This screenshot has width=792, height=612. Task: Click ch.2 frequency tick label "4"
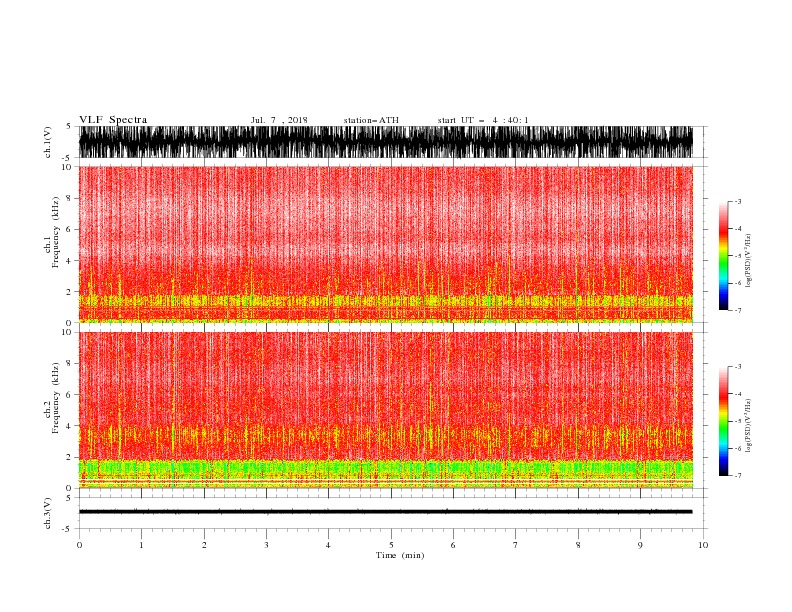(x=69, y=426)
